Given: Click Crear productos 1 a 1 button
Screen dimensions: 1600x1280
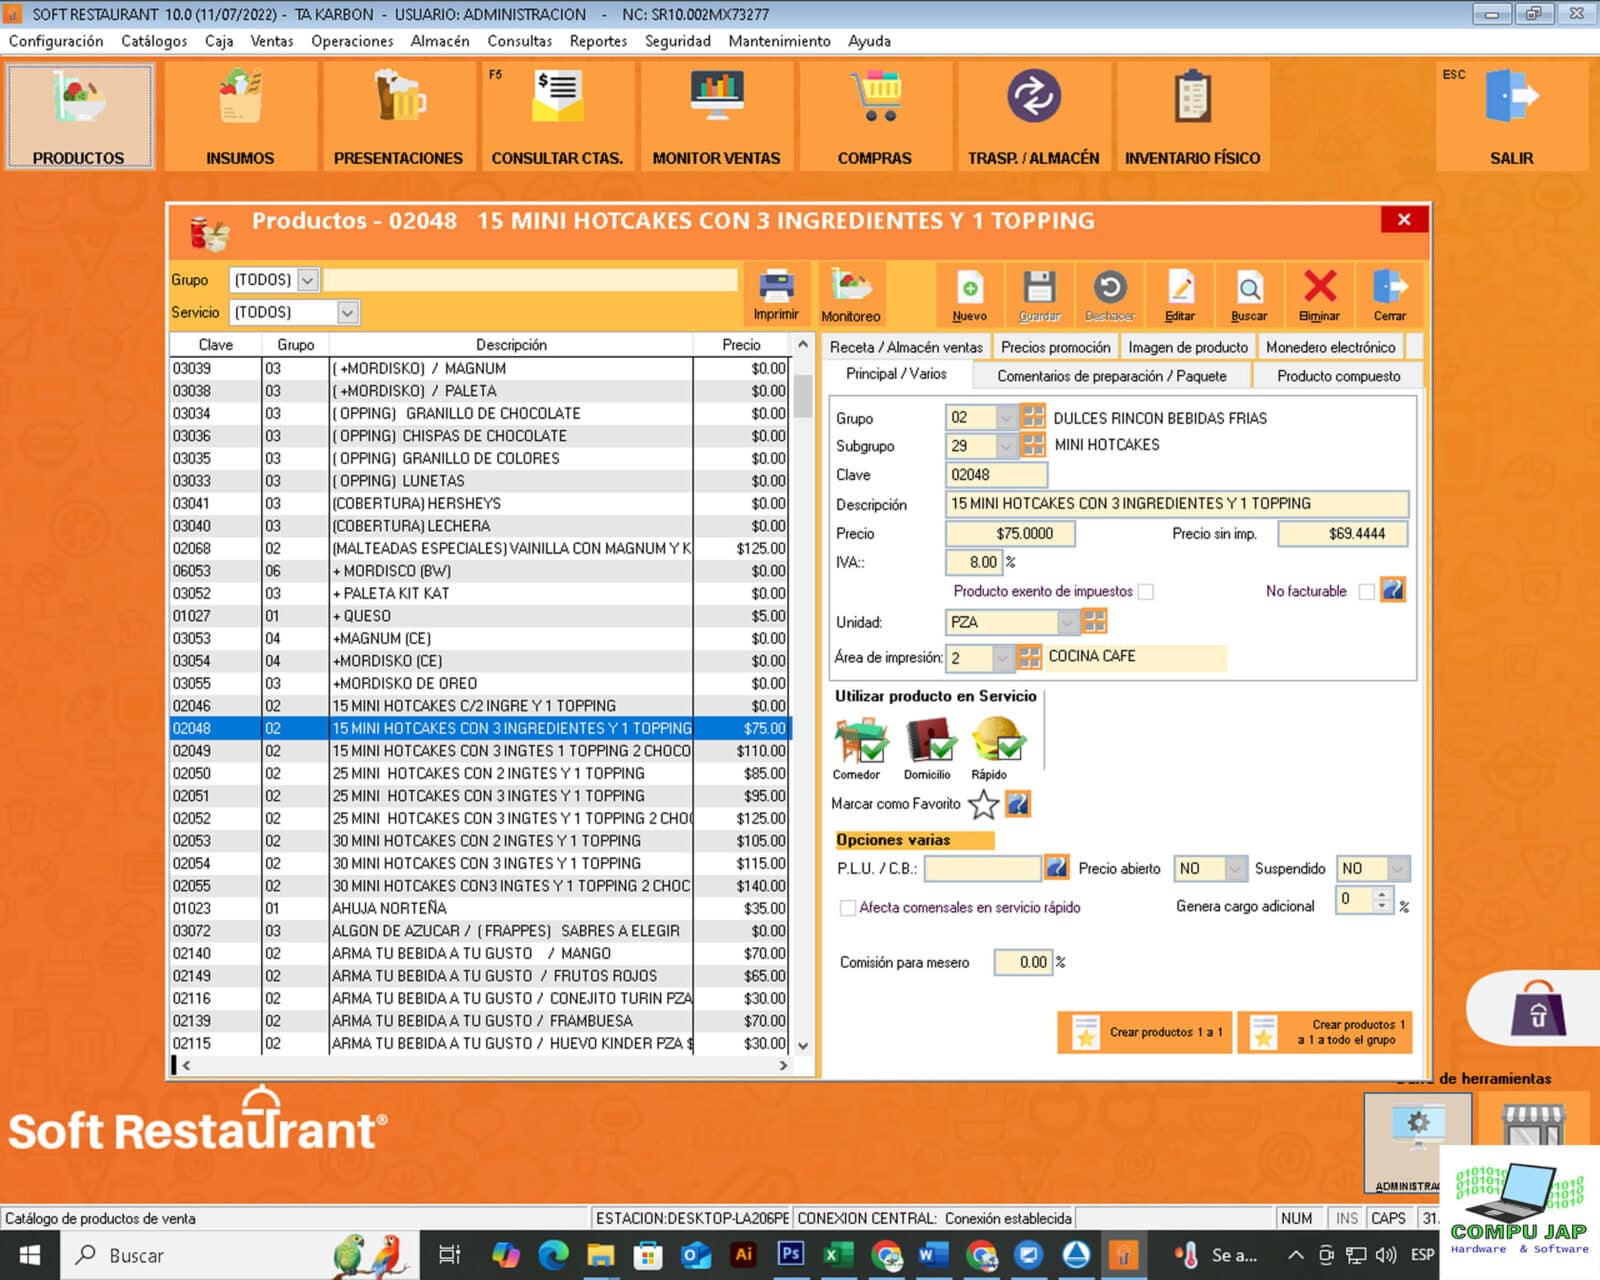Looking at the screenshot, I should [x=1145, y=1032].
